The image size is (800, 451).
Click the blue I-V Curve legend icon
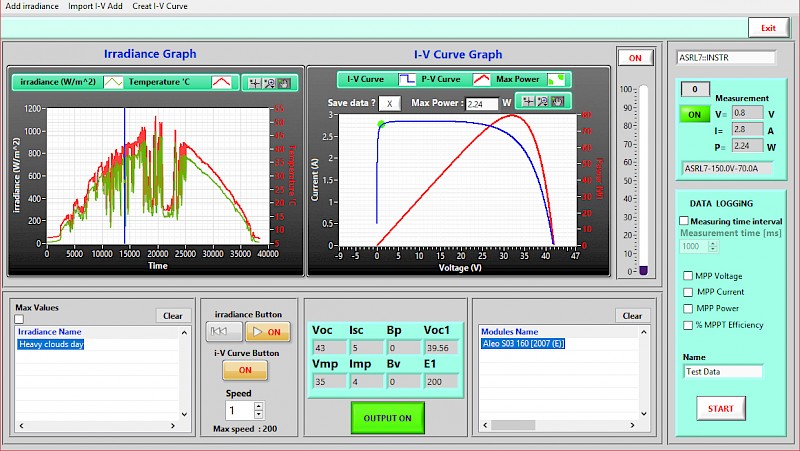(407, 80)
